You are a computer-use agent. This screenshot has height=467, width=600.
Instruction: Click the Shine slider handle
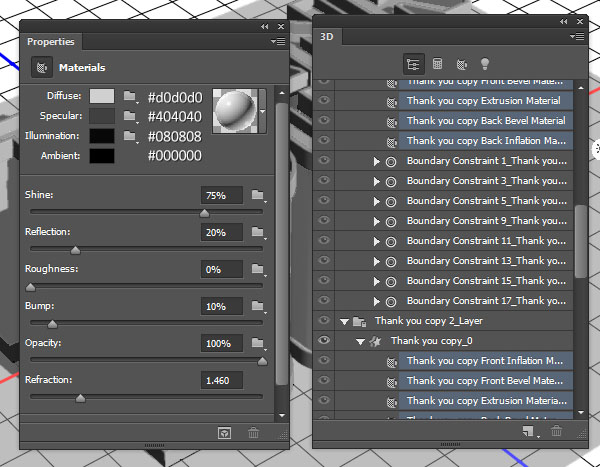(x=205, y=214)
